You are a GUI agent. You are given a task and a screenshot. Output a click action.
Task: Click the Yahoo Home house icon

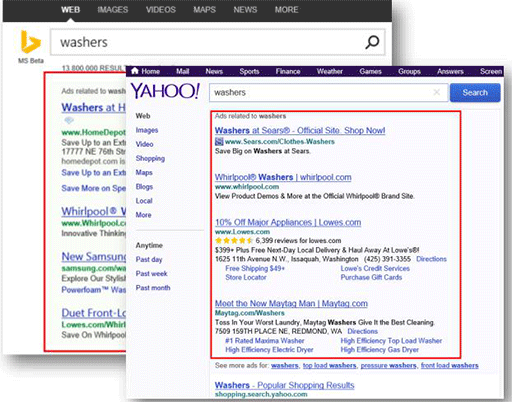click(x=135, y=71)
